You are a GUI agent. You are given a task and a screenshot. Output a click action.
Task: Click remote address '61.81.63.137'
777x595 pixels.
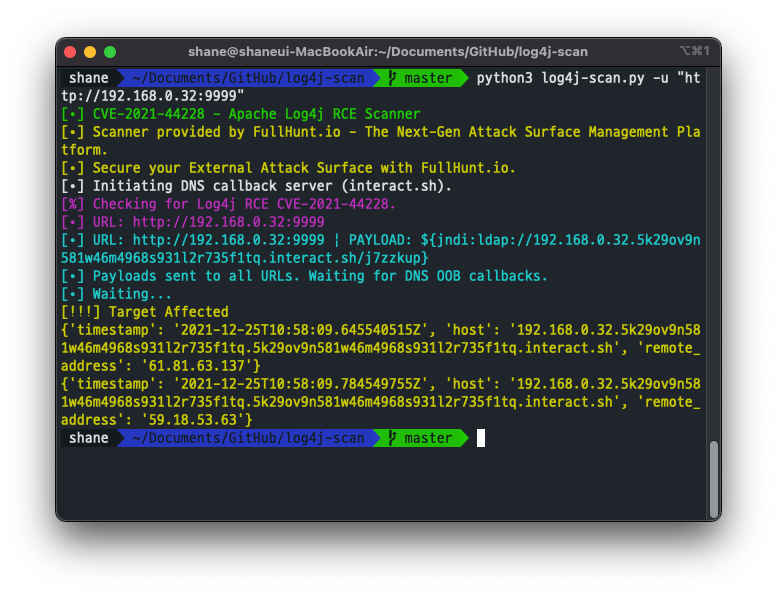[197, 366]
